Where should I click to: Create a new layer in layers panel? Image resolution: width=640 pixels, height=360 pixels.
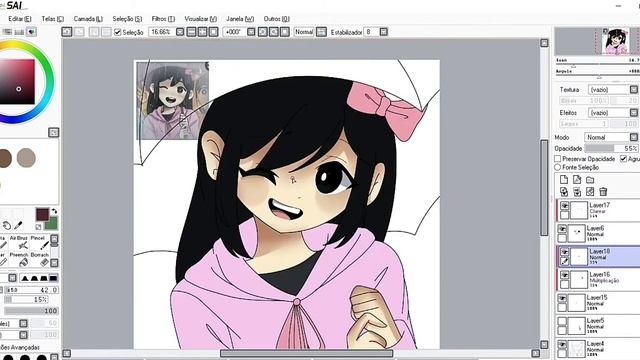point(564,180)
